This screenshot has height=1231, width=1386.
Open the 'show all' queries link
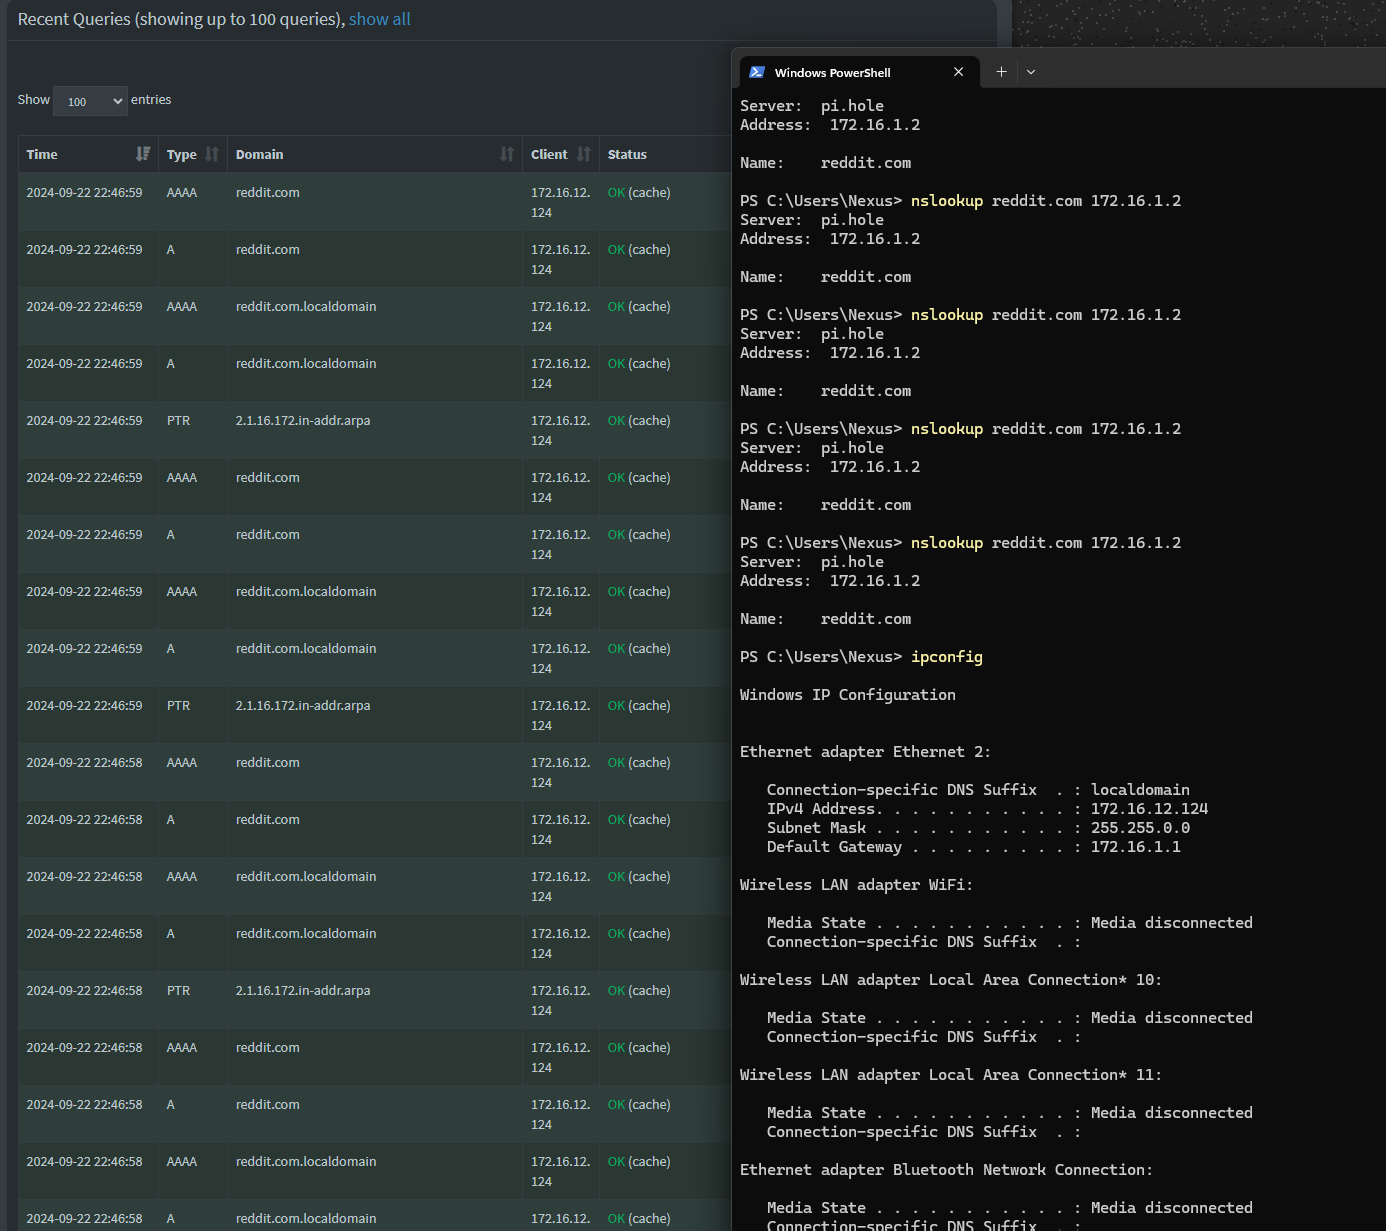[x=379, y=19]
